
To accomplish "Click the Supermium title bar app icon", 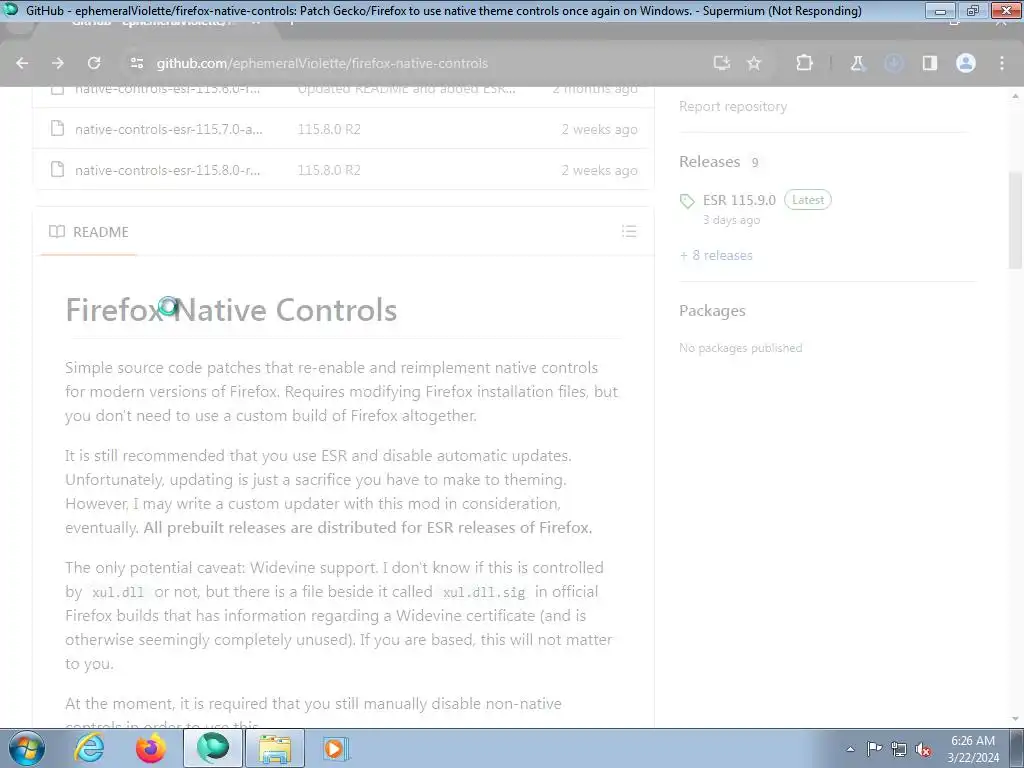I will pos(10,10).
